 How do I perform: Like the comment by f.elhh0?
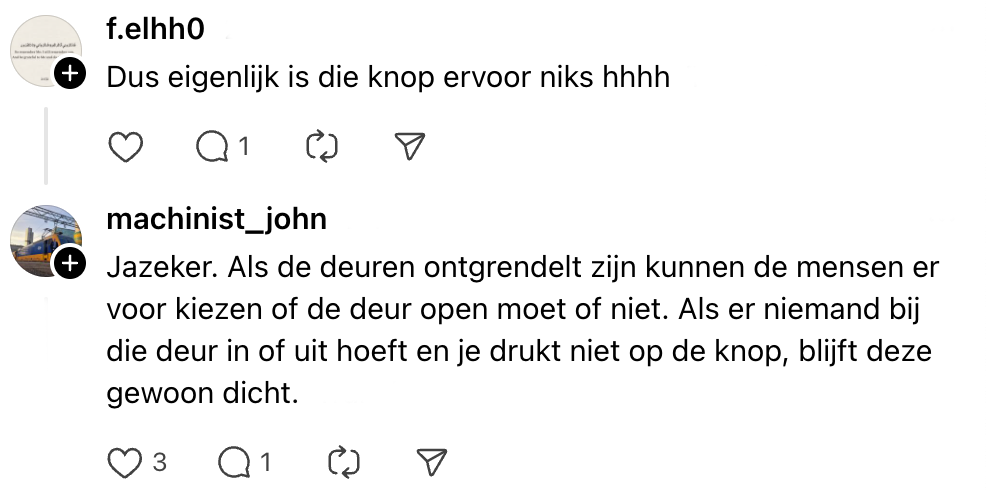pos(125,147)
